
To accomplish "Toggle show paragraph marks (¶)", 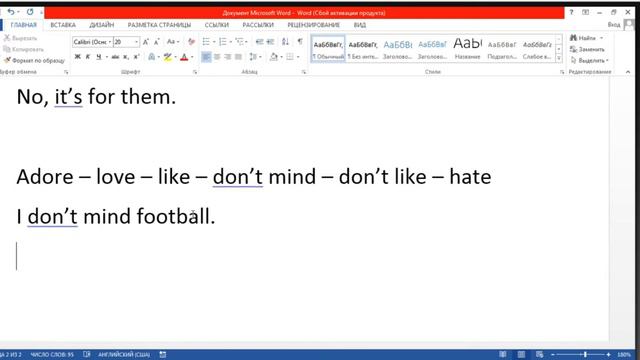I will pos(300,42).
